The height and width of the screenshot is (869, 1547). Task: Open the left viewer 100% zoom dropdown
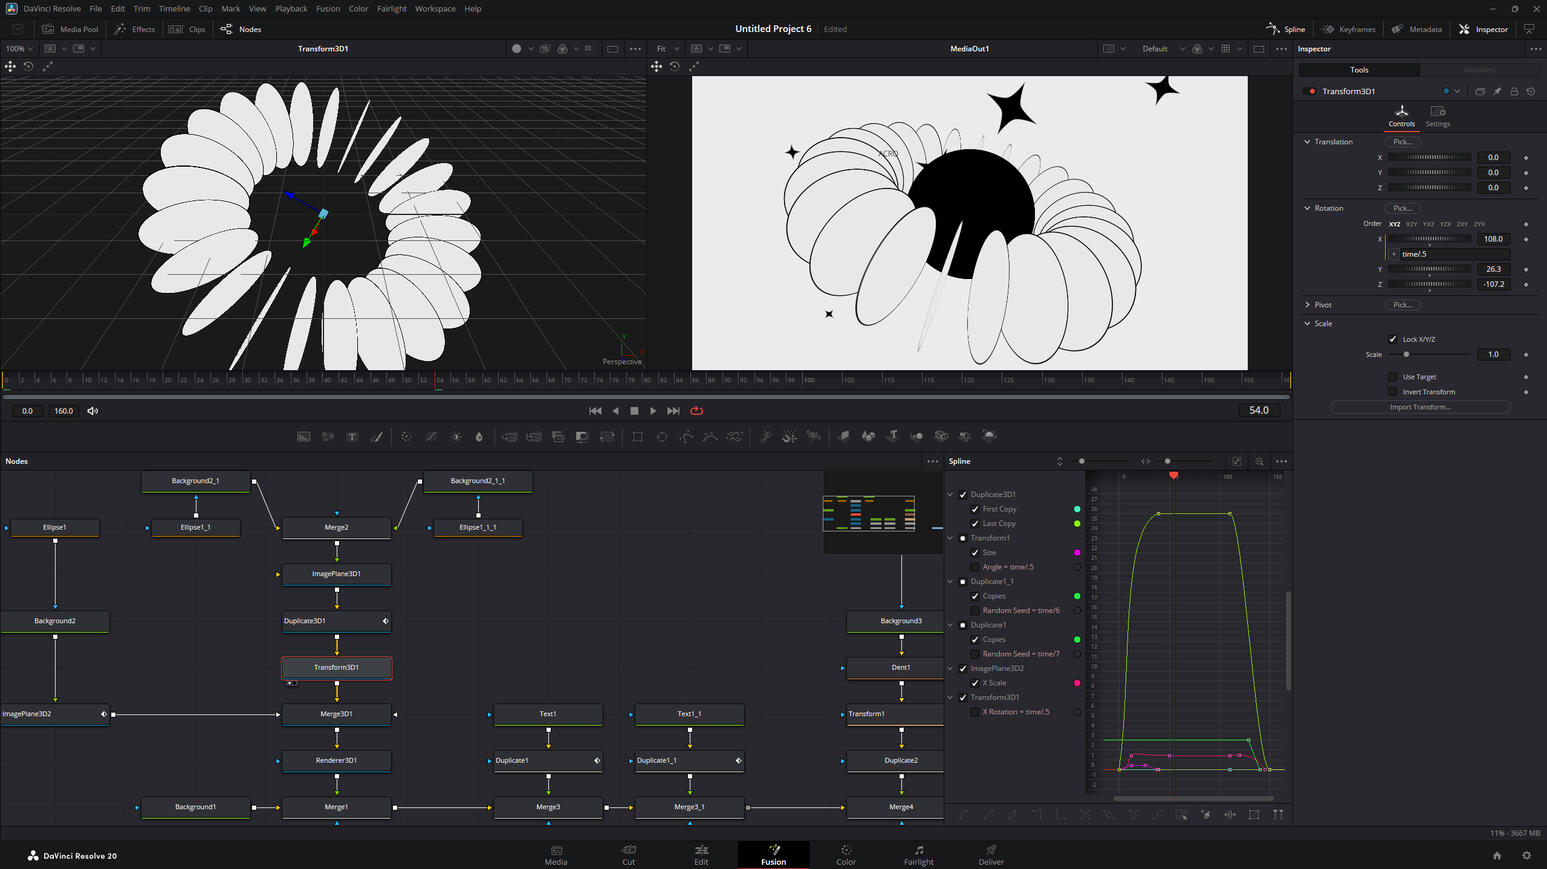[x=19, y=48]
